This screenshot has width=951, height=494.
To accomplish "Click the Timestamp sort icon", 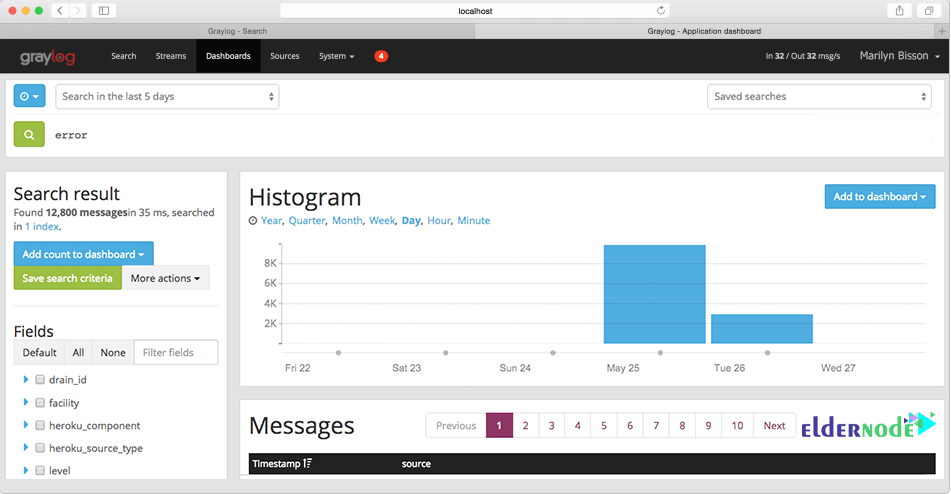I will pos(307,464).
